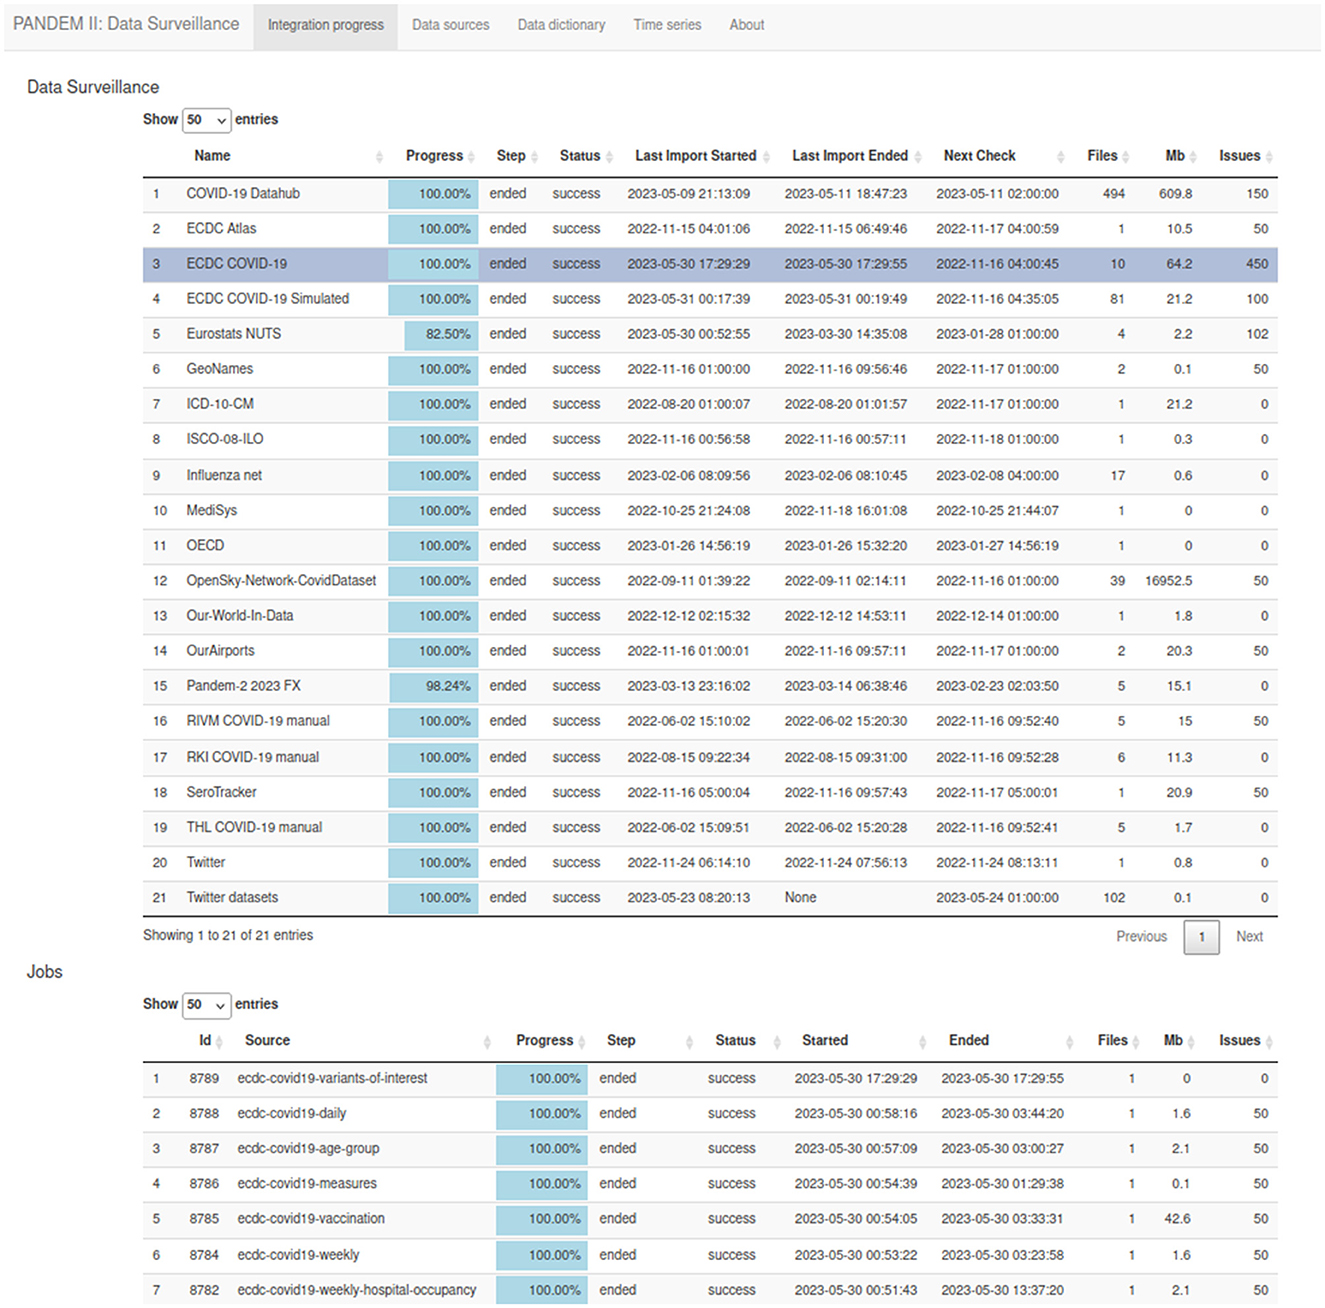Viewport: 1325px width, 1308px height.
Task: Click the Previous pagination button
Action: [x=1141, y=937]
